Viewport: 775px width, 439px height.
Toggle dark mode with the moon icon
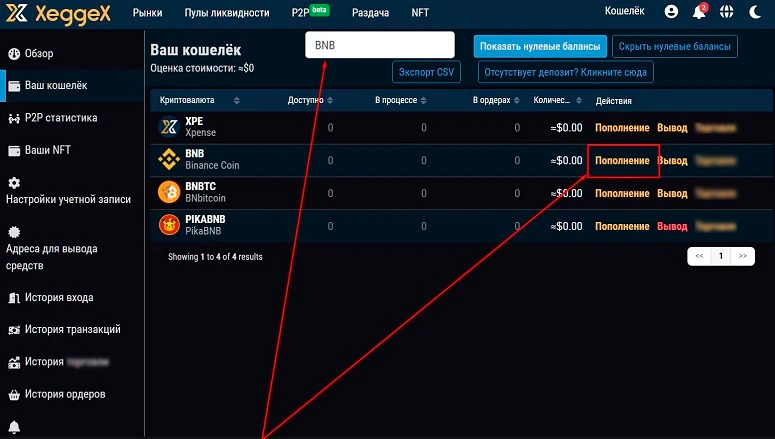click(x=727, y=12)
